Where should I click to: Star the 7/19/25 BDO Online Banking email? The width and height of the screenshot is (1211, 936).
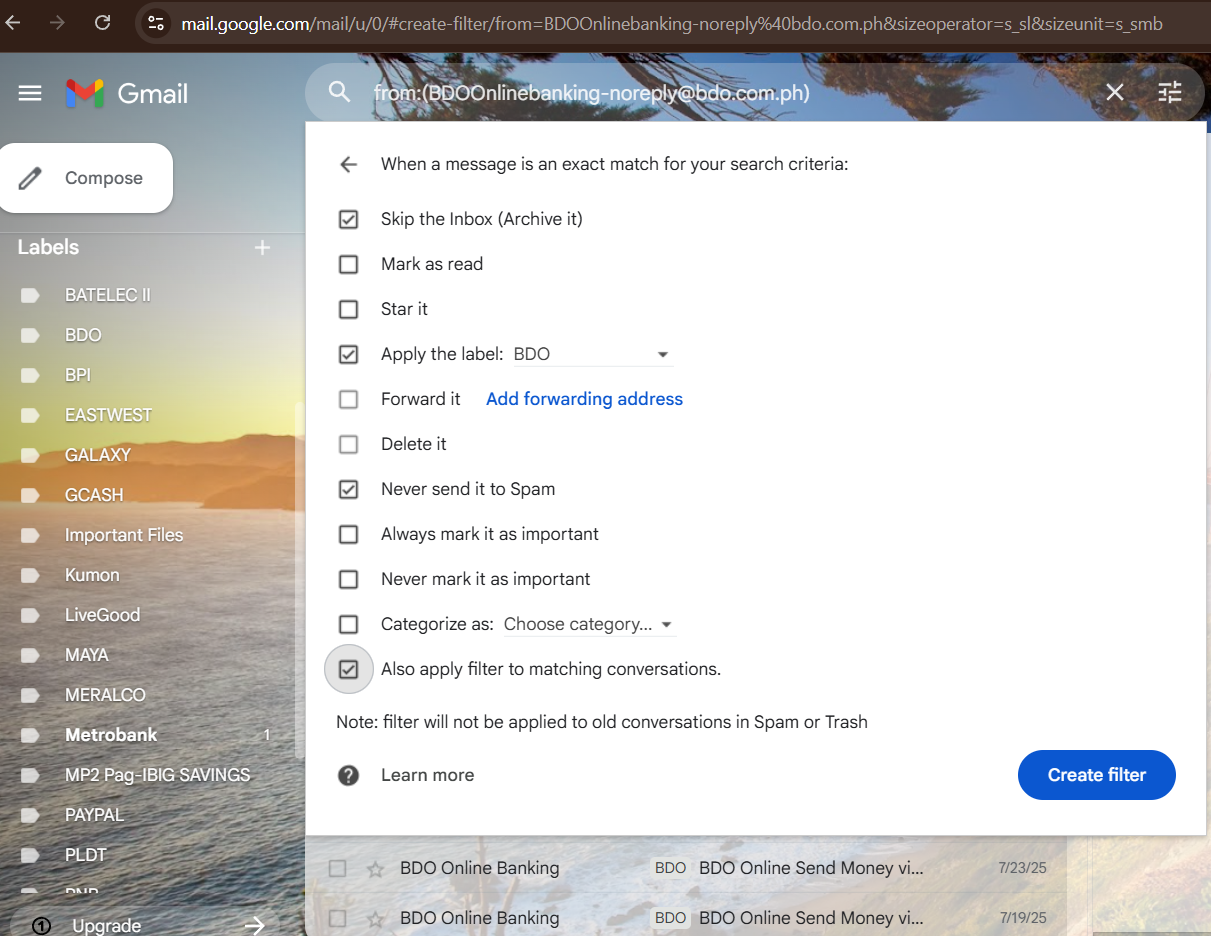(375, 918)
